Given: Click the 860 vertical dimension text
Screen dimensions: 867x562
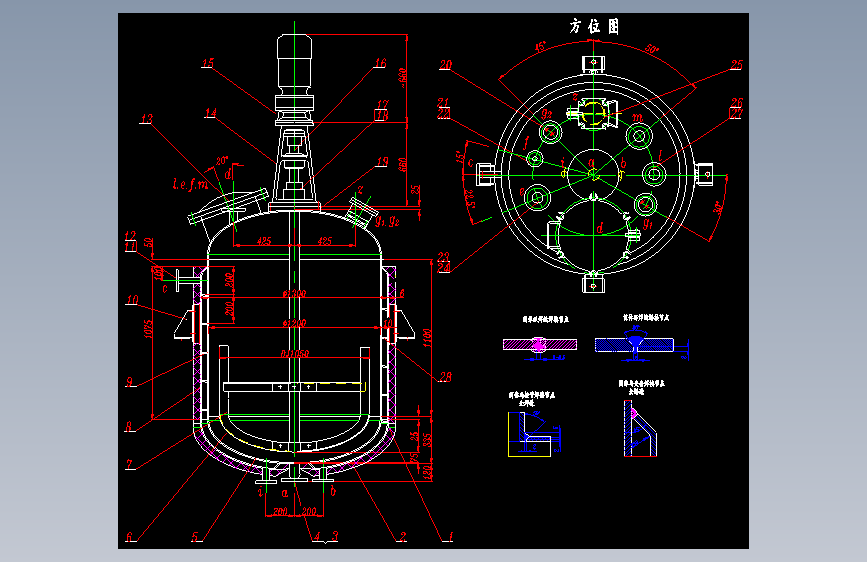Looking at the screenshot, I should click(x=403, y=164).
